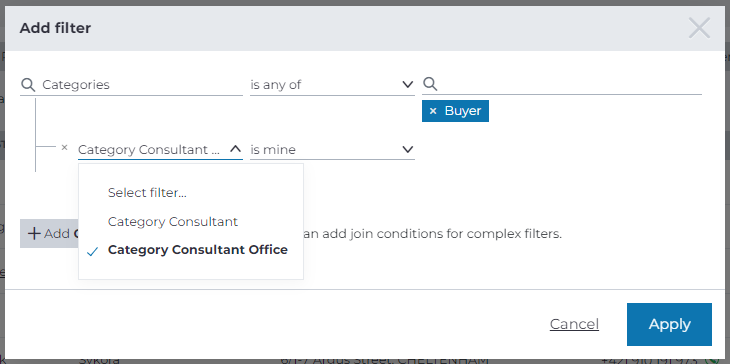Click the Buyer tag label
The height and width of the screenshot is (364, 730).
tap(463, 111)
